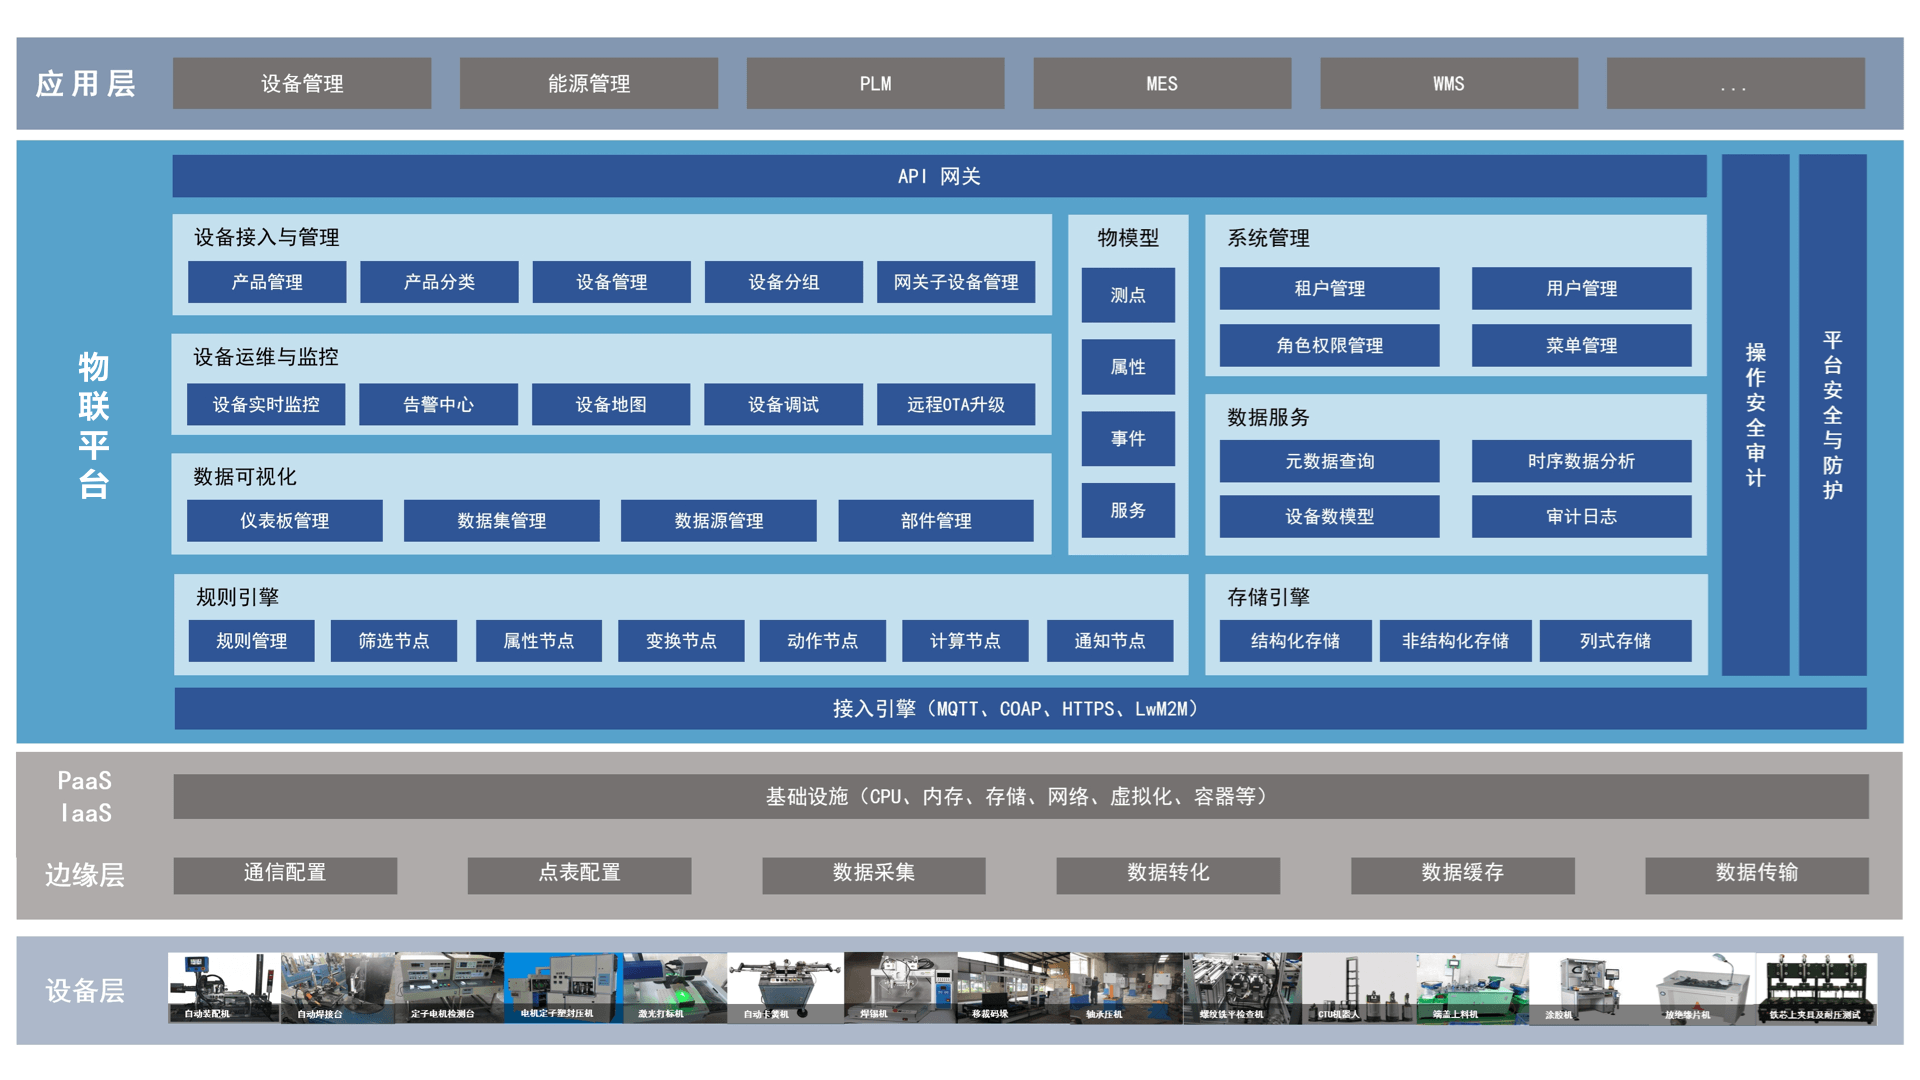The image size is (1920, 1080).
Task: Select the 远程OTA升级 box
Action: click(956, 404)
